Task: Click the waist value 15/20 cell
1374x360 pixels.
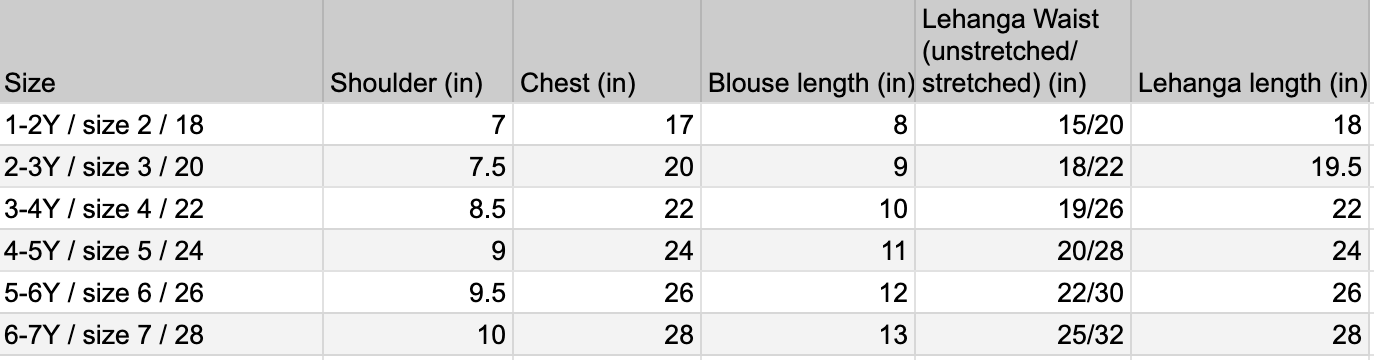Action: point(1023,125)
